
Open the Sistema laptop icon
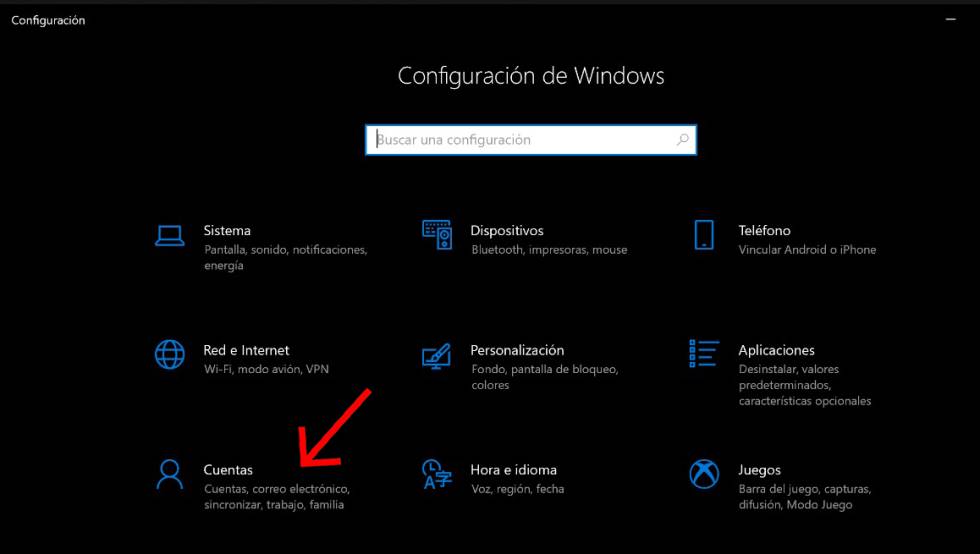(169, 236)
